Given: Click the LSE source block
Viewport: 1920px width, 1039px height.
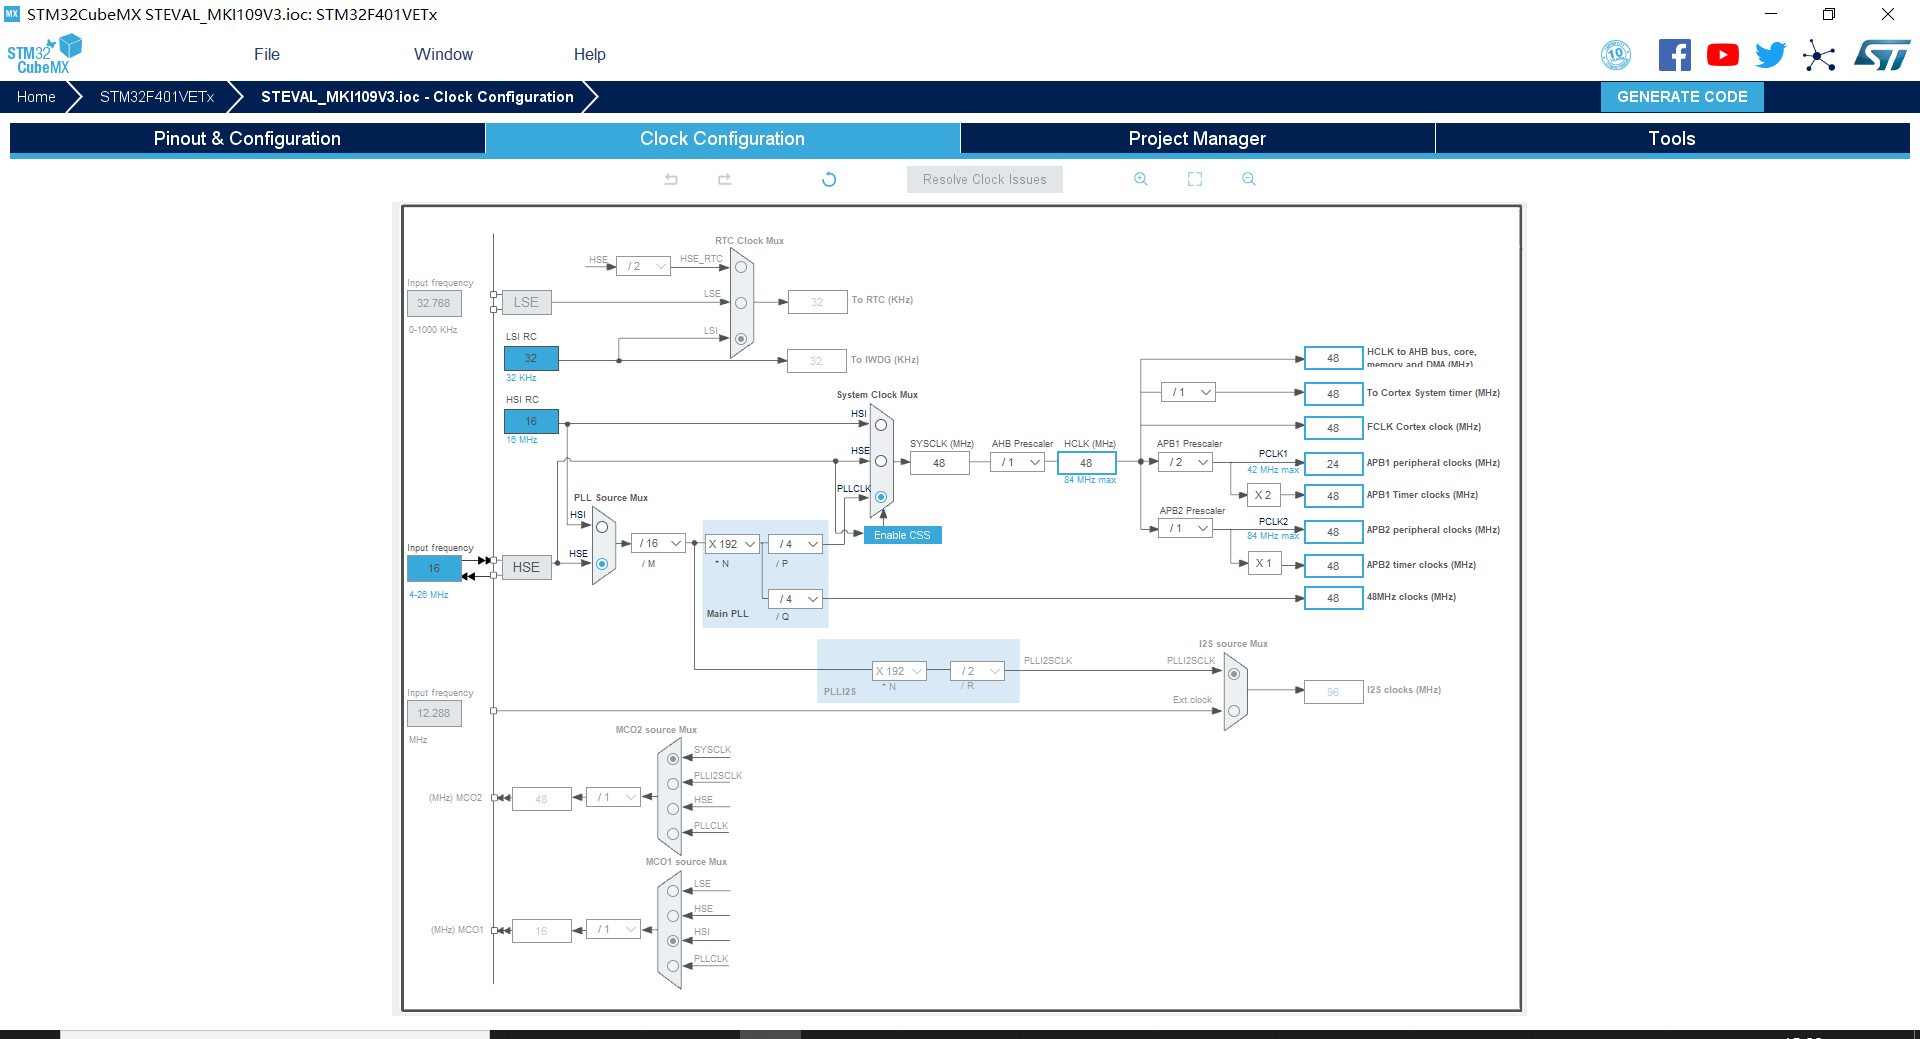Looking at the screenshot, I should (526, 302).
